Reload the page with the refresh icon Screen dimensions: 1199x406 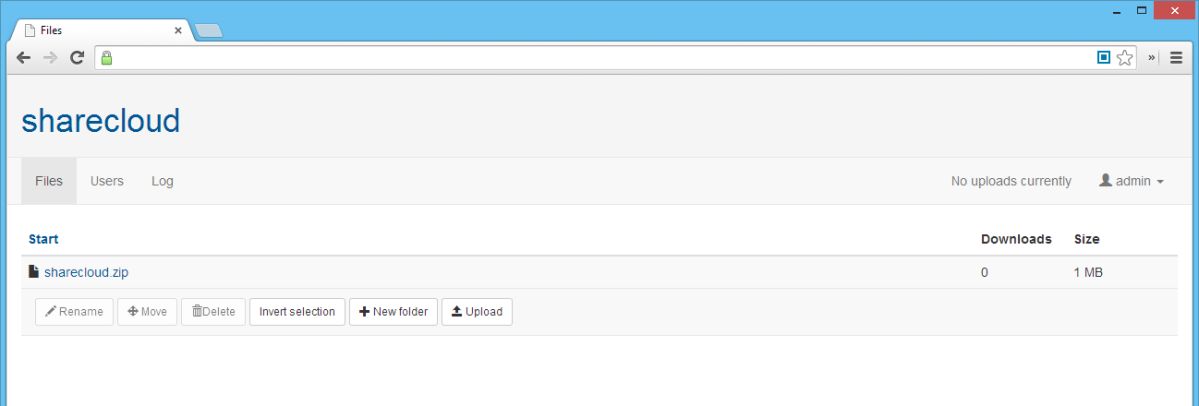coord(76,57)
